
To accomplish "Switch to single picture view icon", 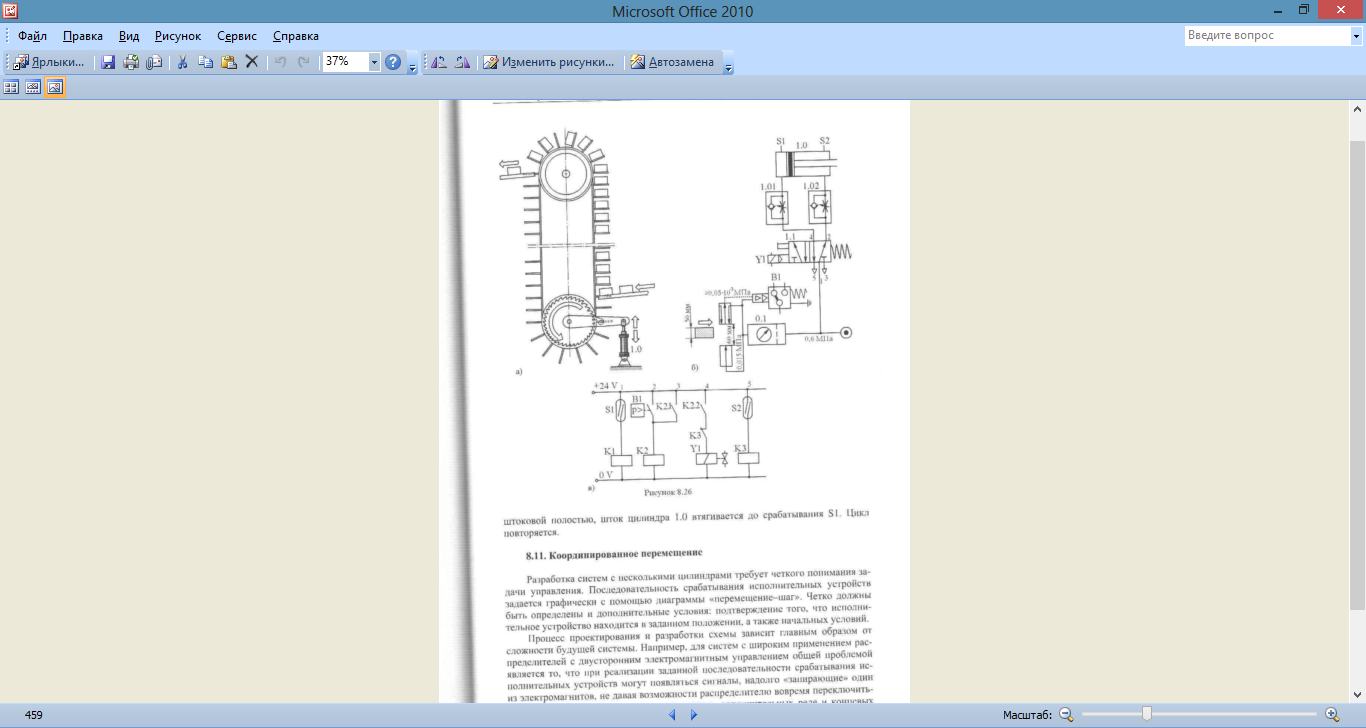I will coord(55,87).
